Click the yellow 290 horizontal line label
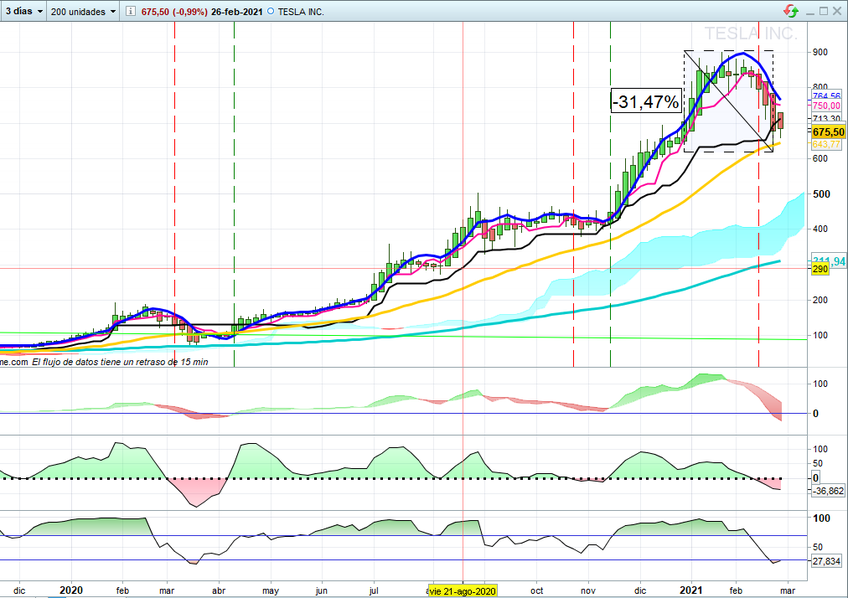This screenshot has width=848, height=598. 820,269
